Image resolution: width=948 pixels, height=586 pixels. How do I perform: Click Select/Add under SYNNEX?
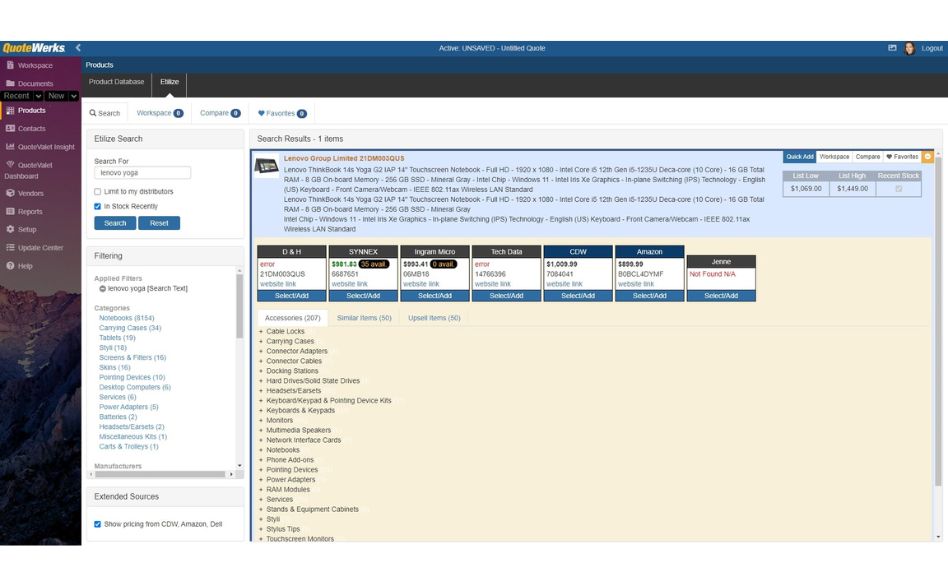[363, 296]
